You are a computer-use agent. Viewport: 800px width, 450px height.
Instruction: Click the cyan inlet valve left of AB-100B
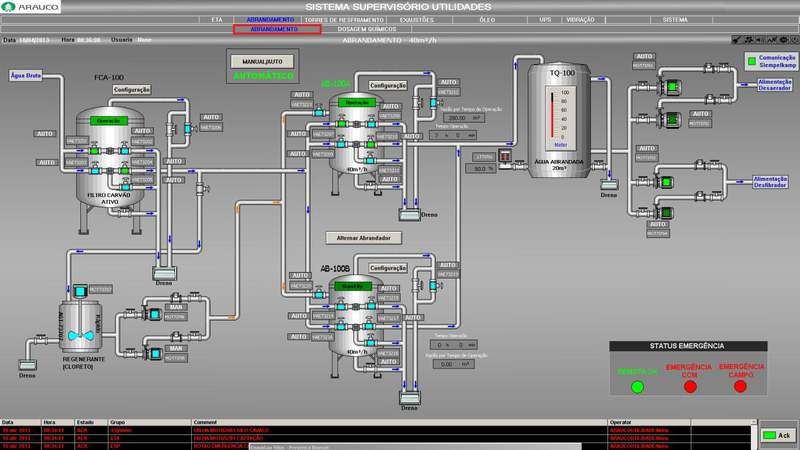[x=319, y=293]
